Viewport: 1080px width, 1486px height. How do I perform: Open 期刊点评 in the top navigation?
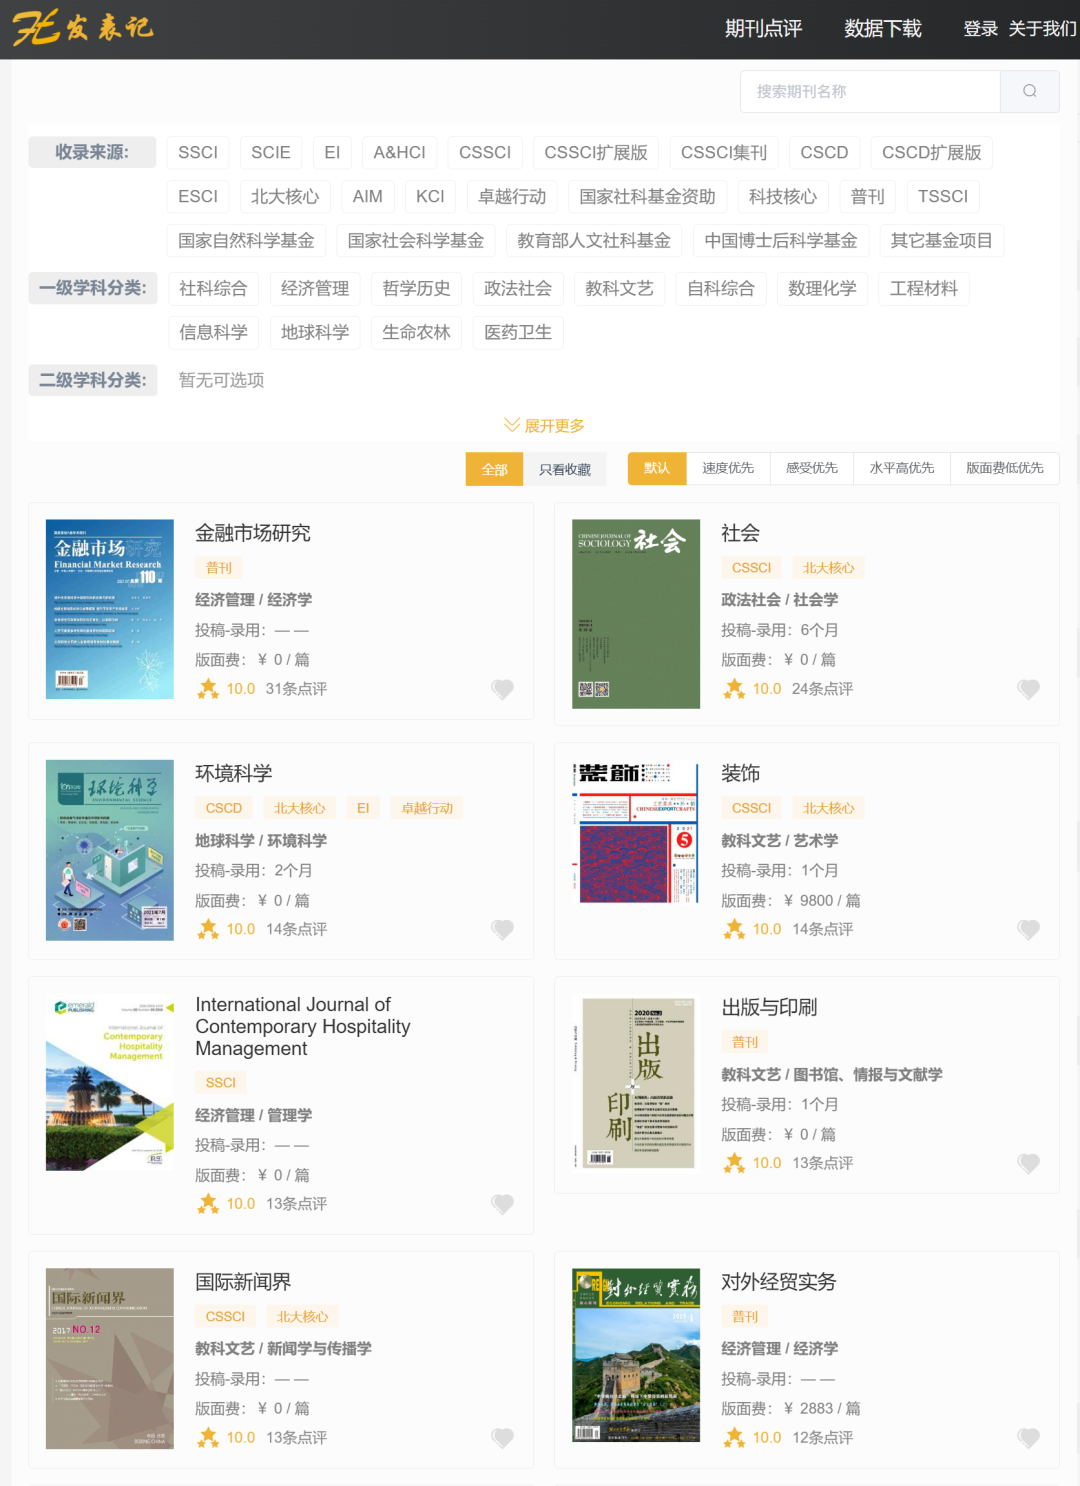763,29
